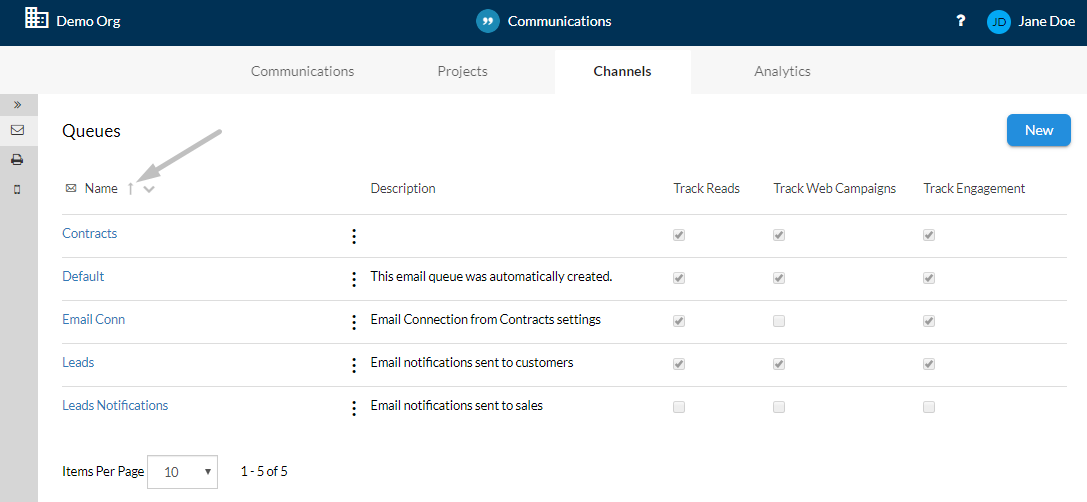
Task: Switch to the Communications tab
Action: (x=302, y=71)
